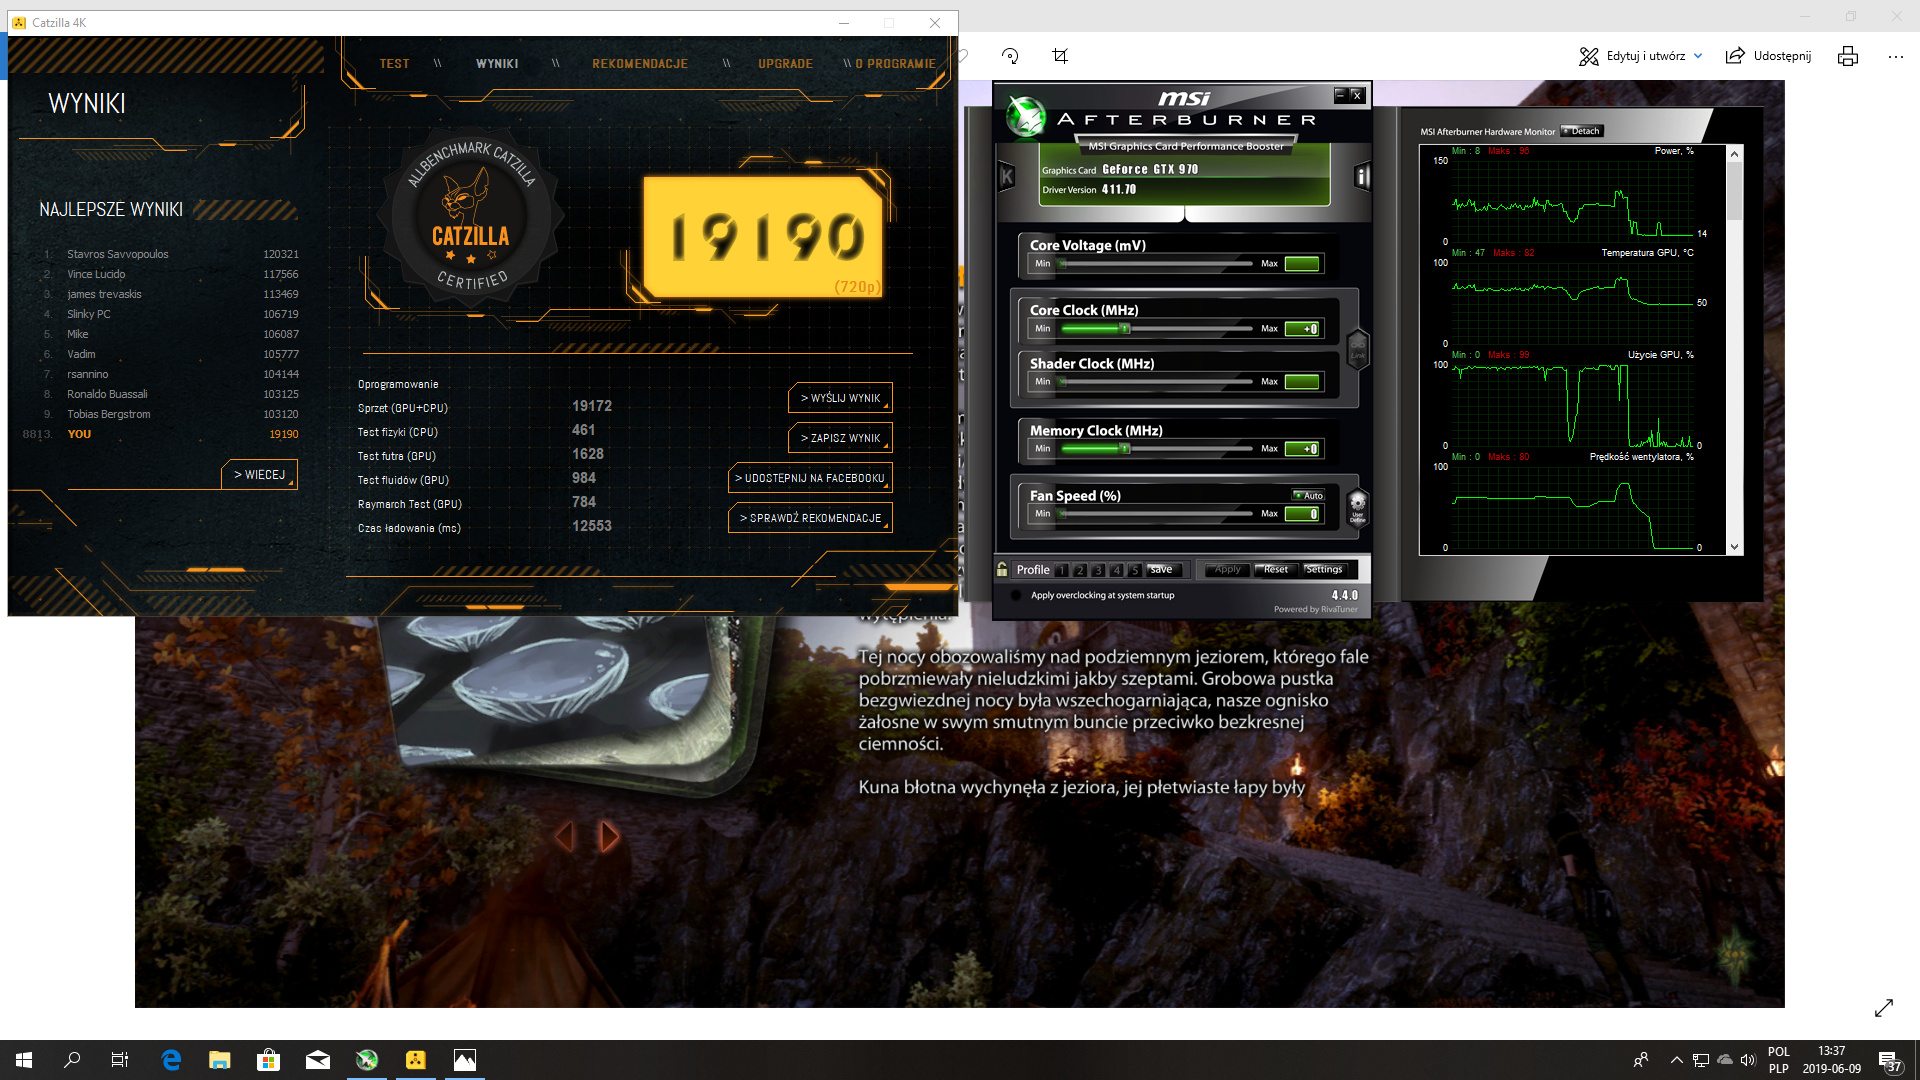Open the taskbar search magnifier
The height and width of the screenshot is (1080, 1920).
(x=72, y=1060)
